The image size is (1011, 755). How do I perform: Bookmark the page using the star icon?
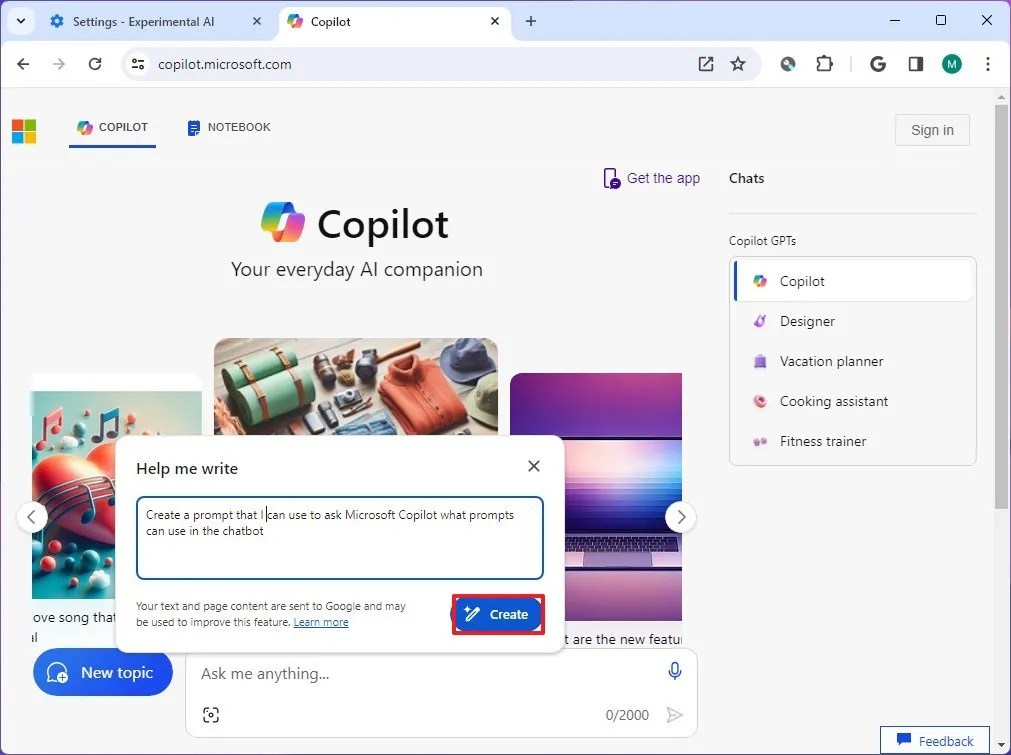click(x=738, y=63)
